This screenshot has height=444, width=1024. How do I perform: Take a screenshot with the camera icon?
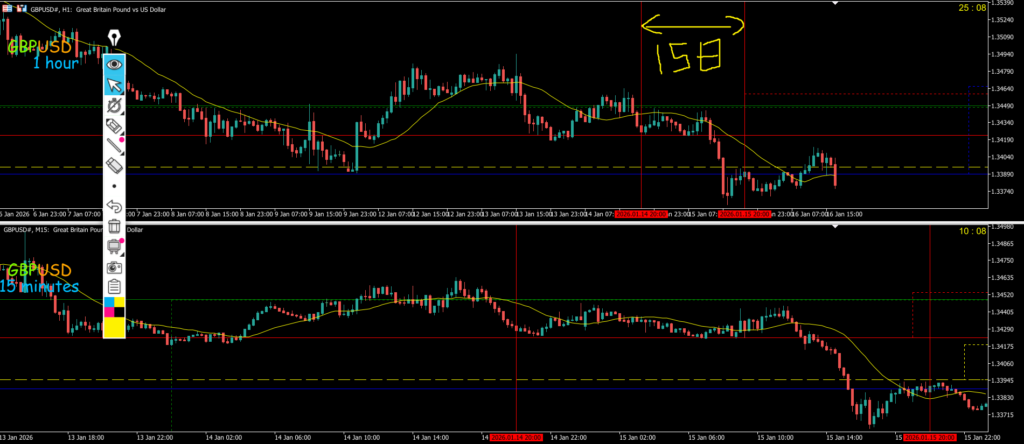pyautogui.click(x=114, y=267)
